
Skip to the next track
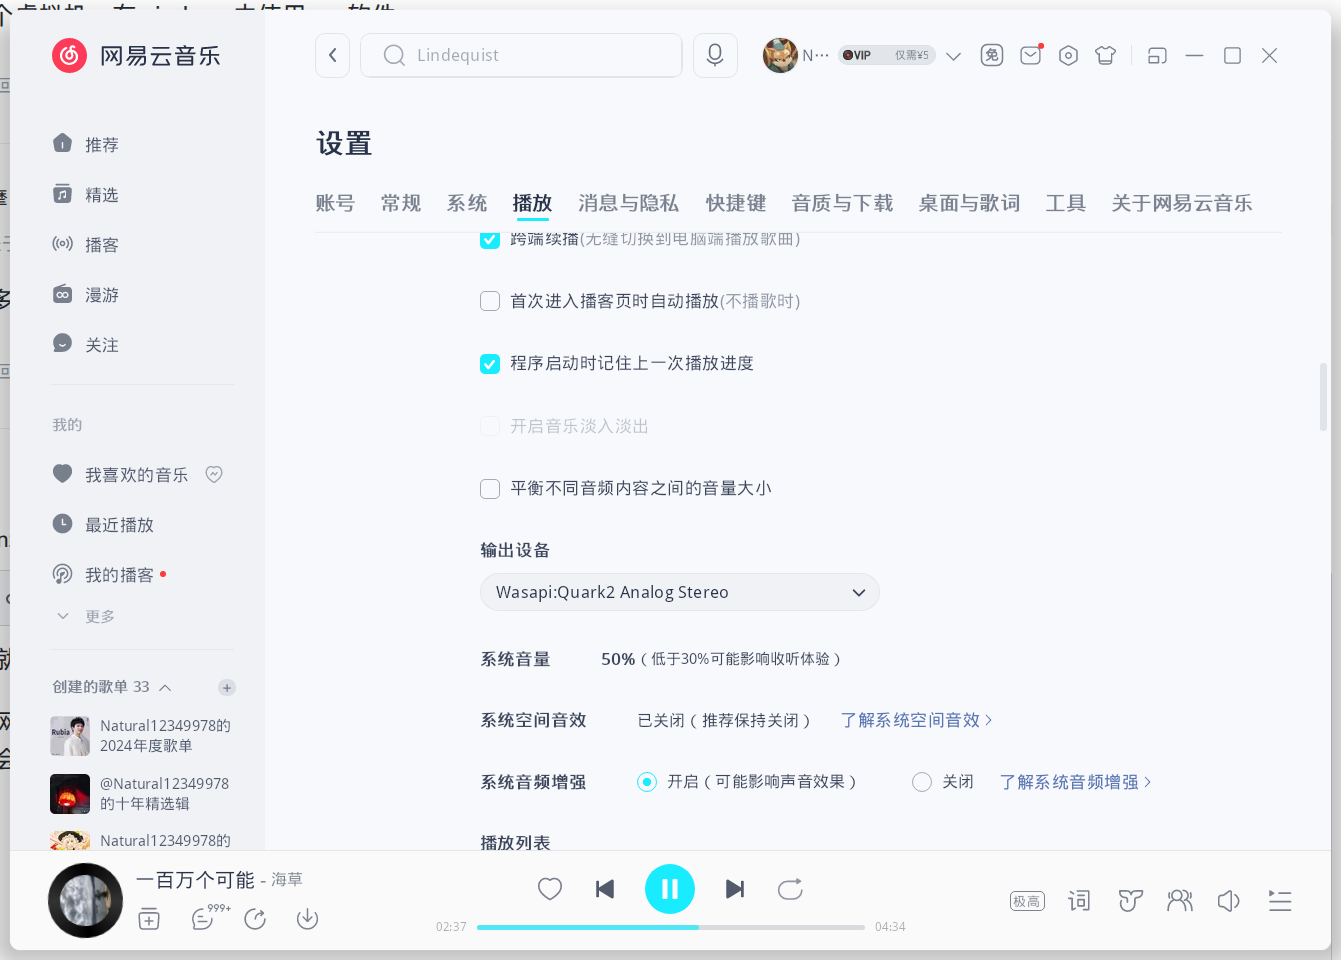click(735, 889)
